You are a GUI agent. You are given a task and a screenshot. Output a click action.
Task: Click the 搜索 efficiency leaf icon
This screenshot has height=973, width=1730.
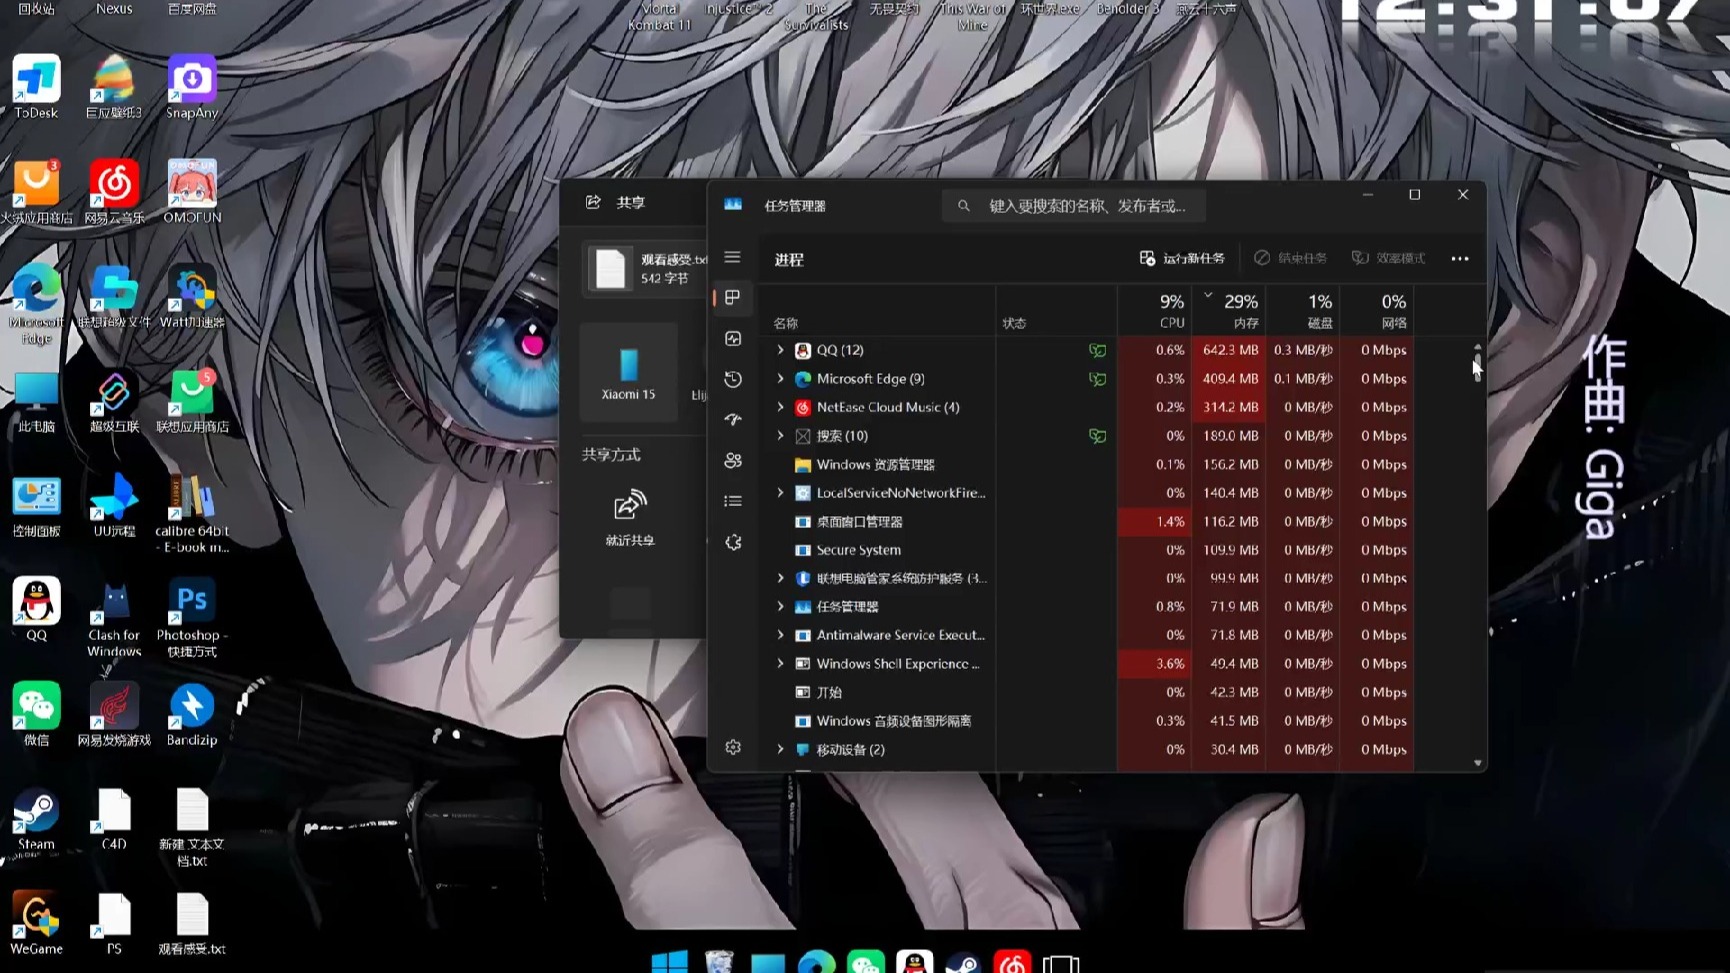[1097, 436]
